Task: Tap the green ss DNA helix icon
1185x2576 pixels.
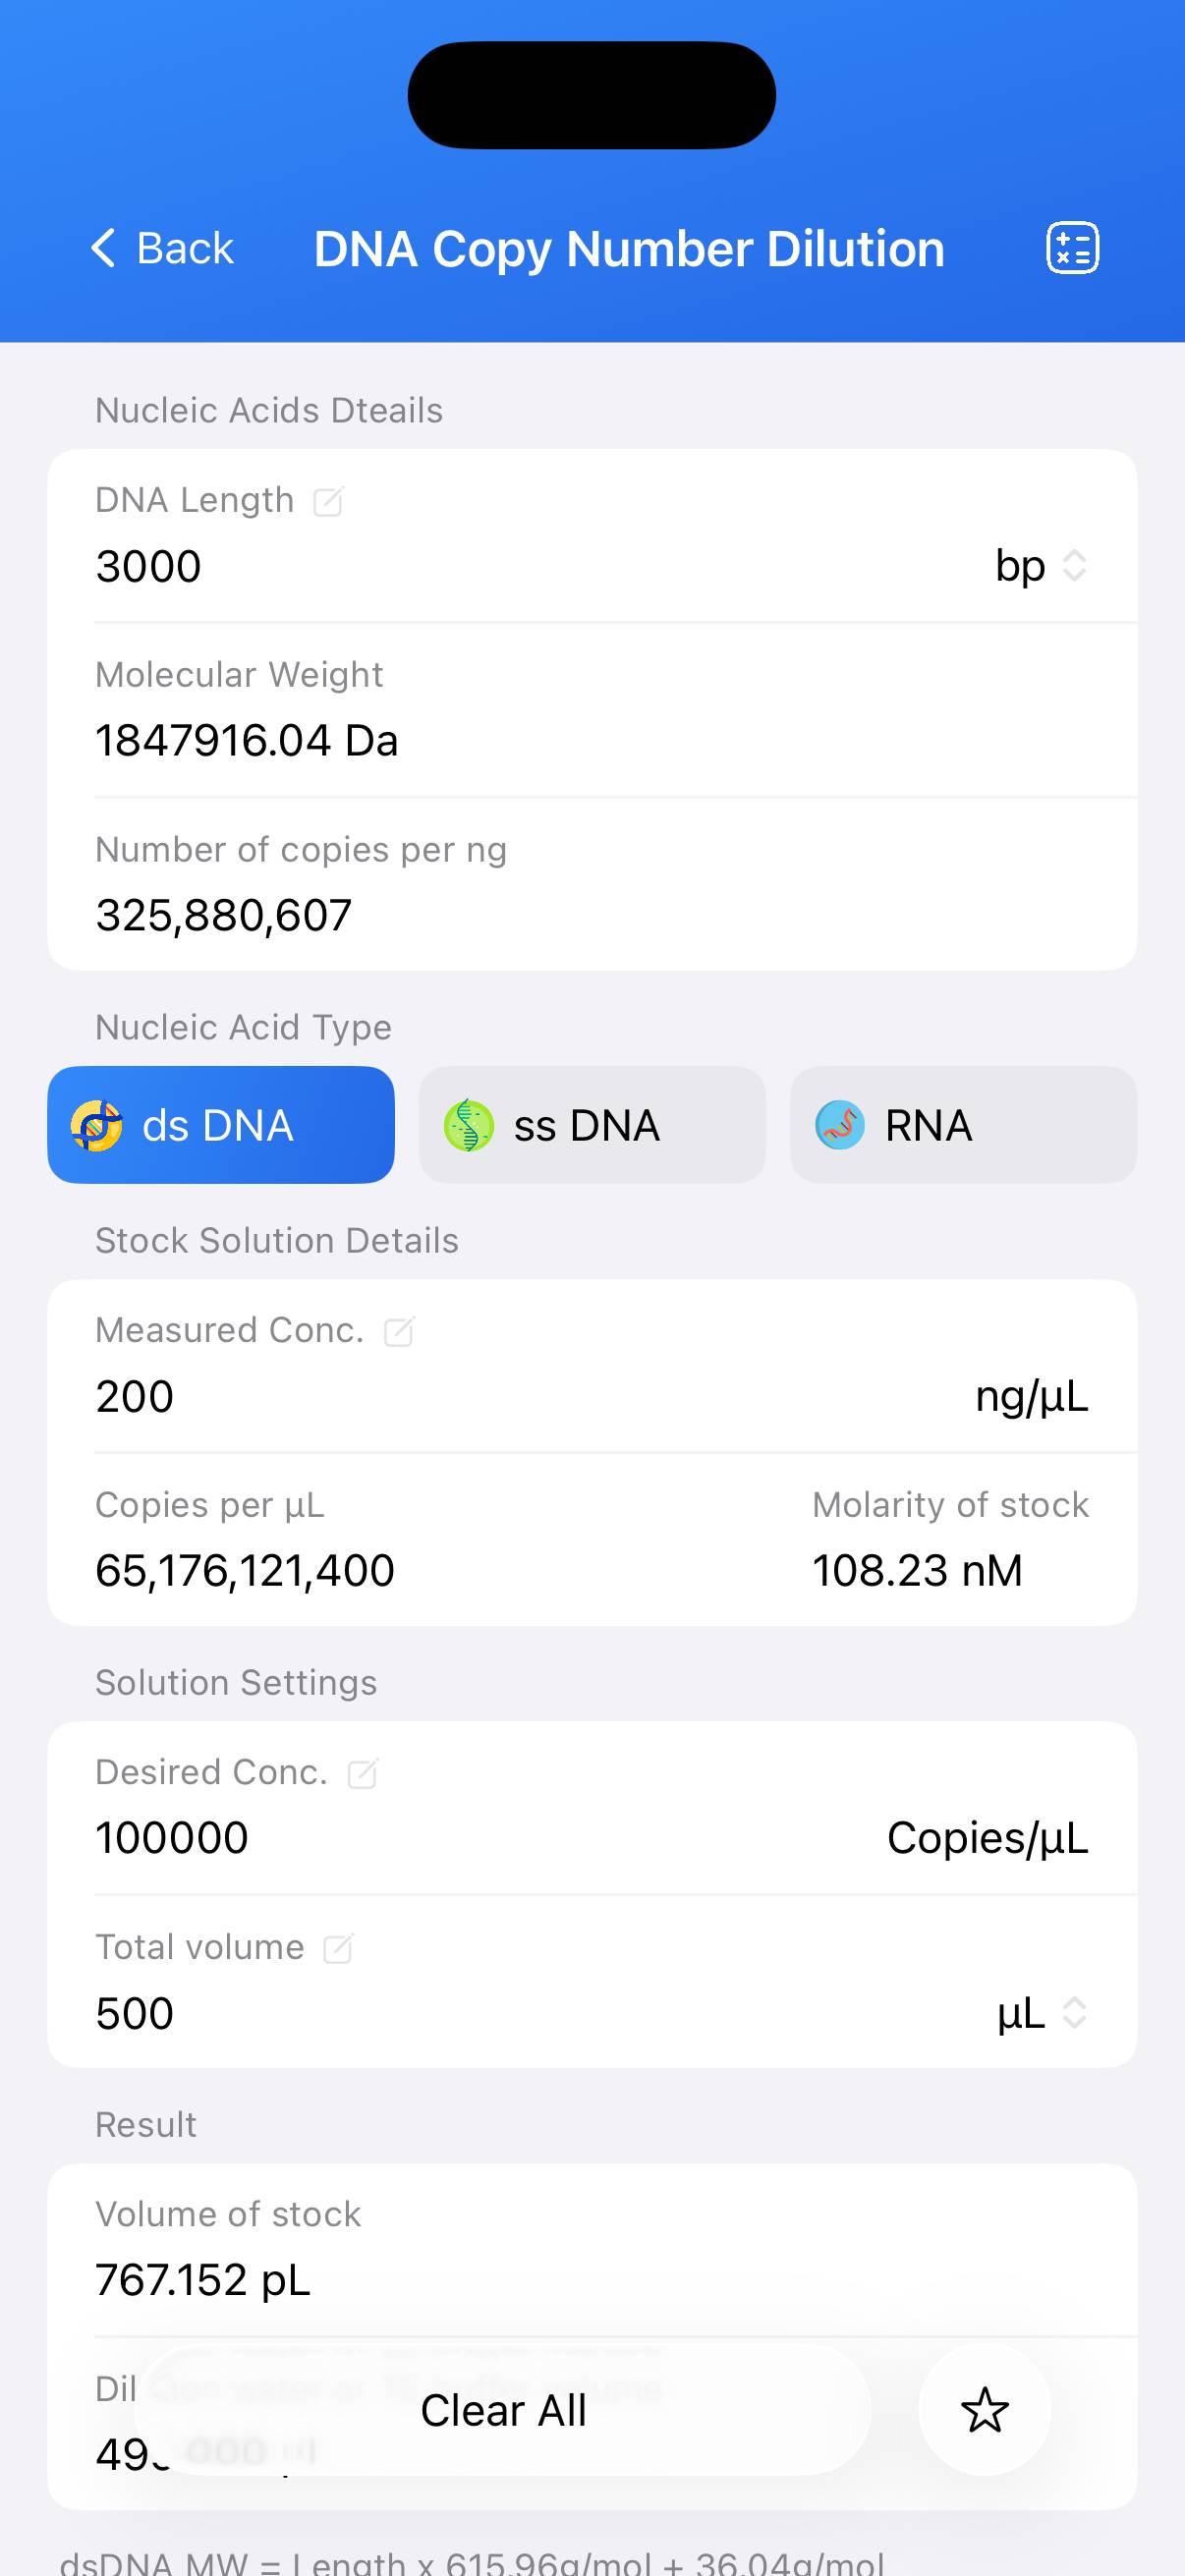Action: (468, 1126)
